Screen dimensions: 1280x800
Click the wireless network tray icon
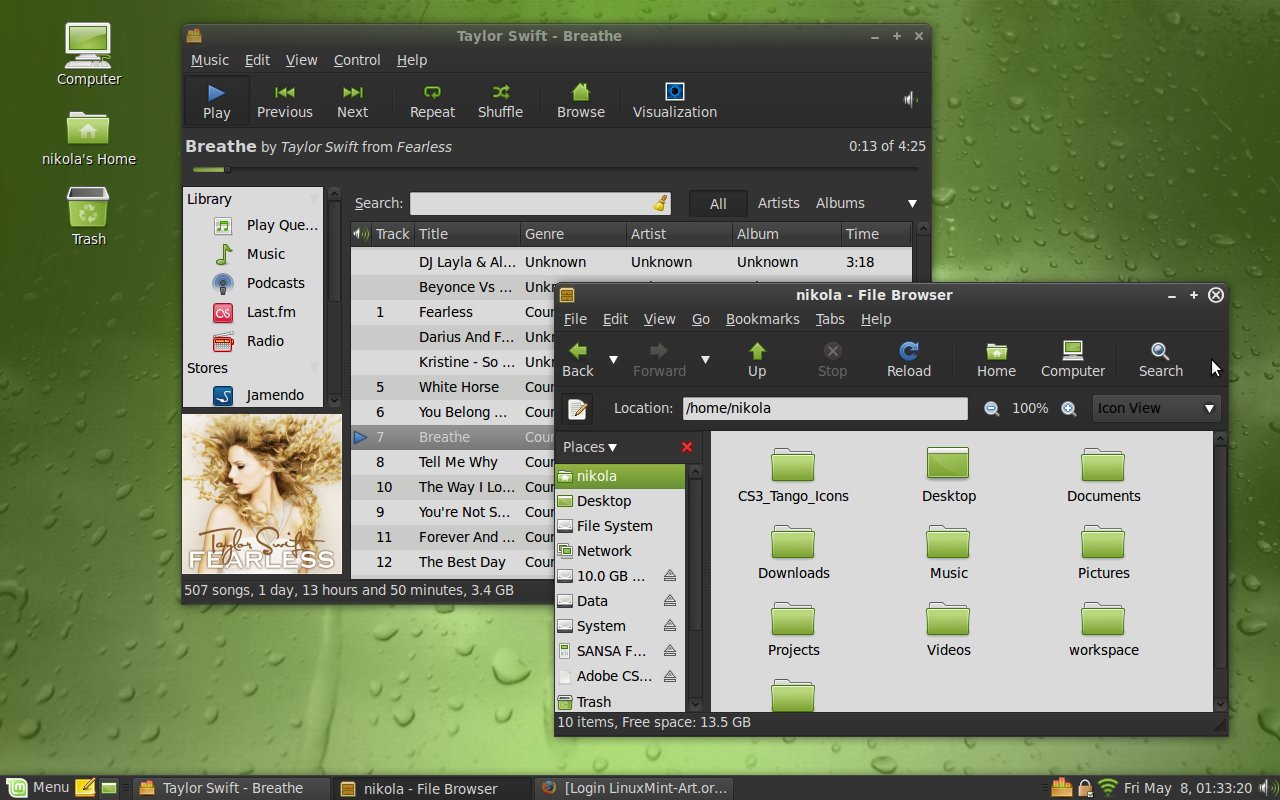pyautogui.click(x=1107, y=787)
